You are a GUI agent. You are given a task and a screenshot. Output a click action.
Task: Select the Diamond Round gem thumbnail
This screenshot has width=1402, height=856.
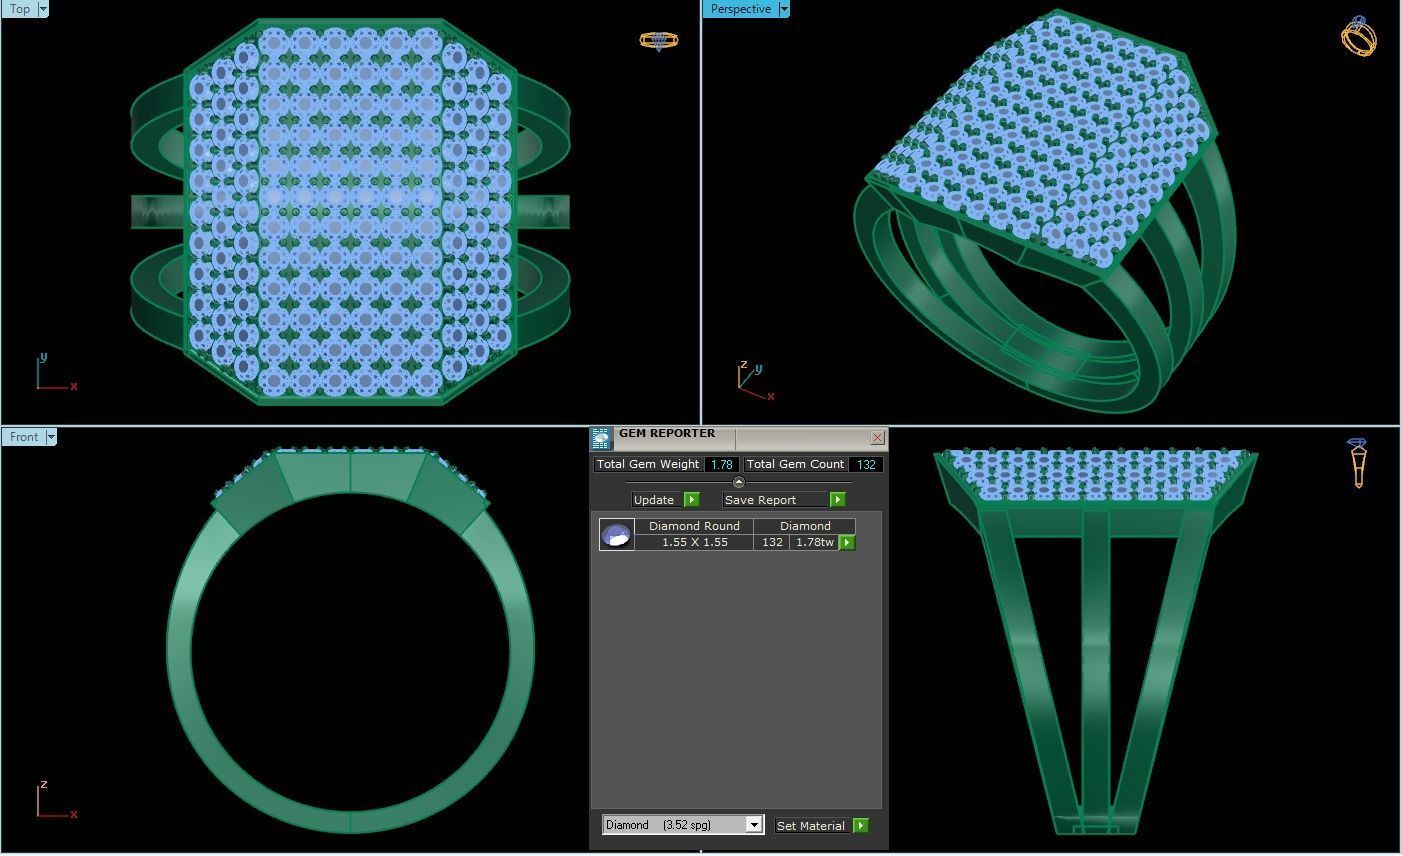click(616, 535)
